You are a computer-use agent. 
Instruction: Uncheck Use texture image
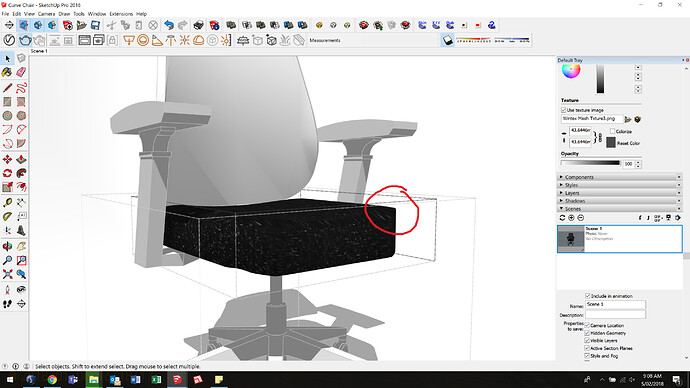(563, 110)
